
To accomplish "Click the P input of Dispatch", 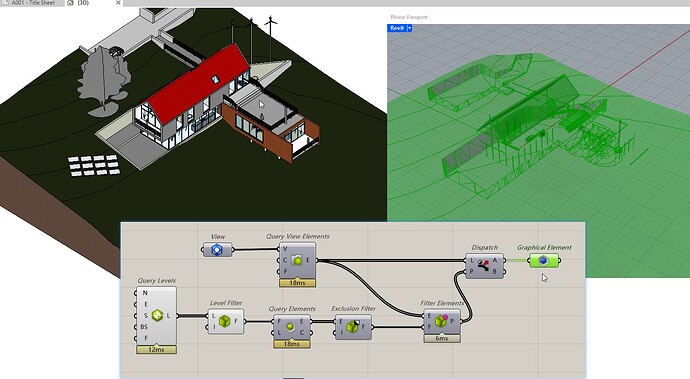I will click(x=471, y=272).
